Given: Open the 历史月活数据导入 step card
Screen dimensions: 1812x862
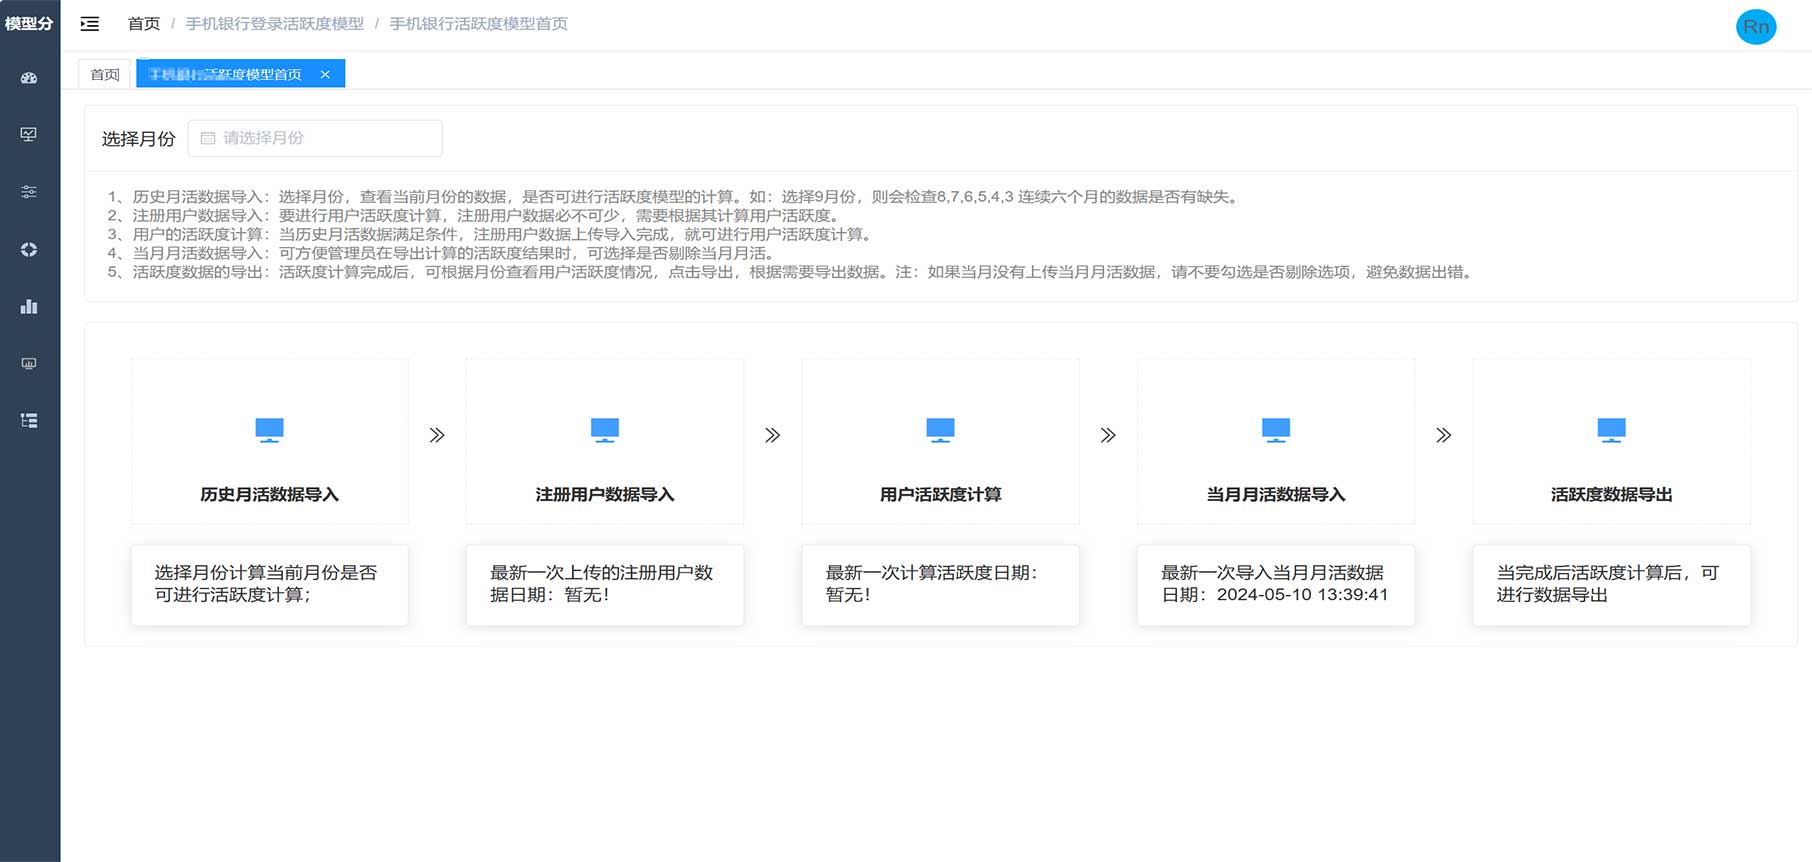Looking at the screenshot, I should [x=269, y=442].
